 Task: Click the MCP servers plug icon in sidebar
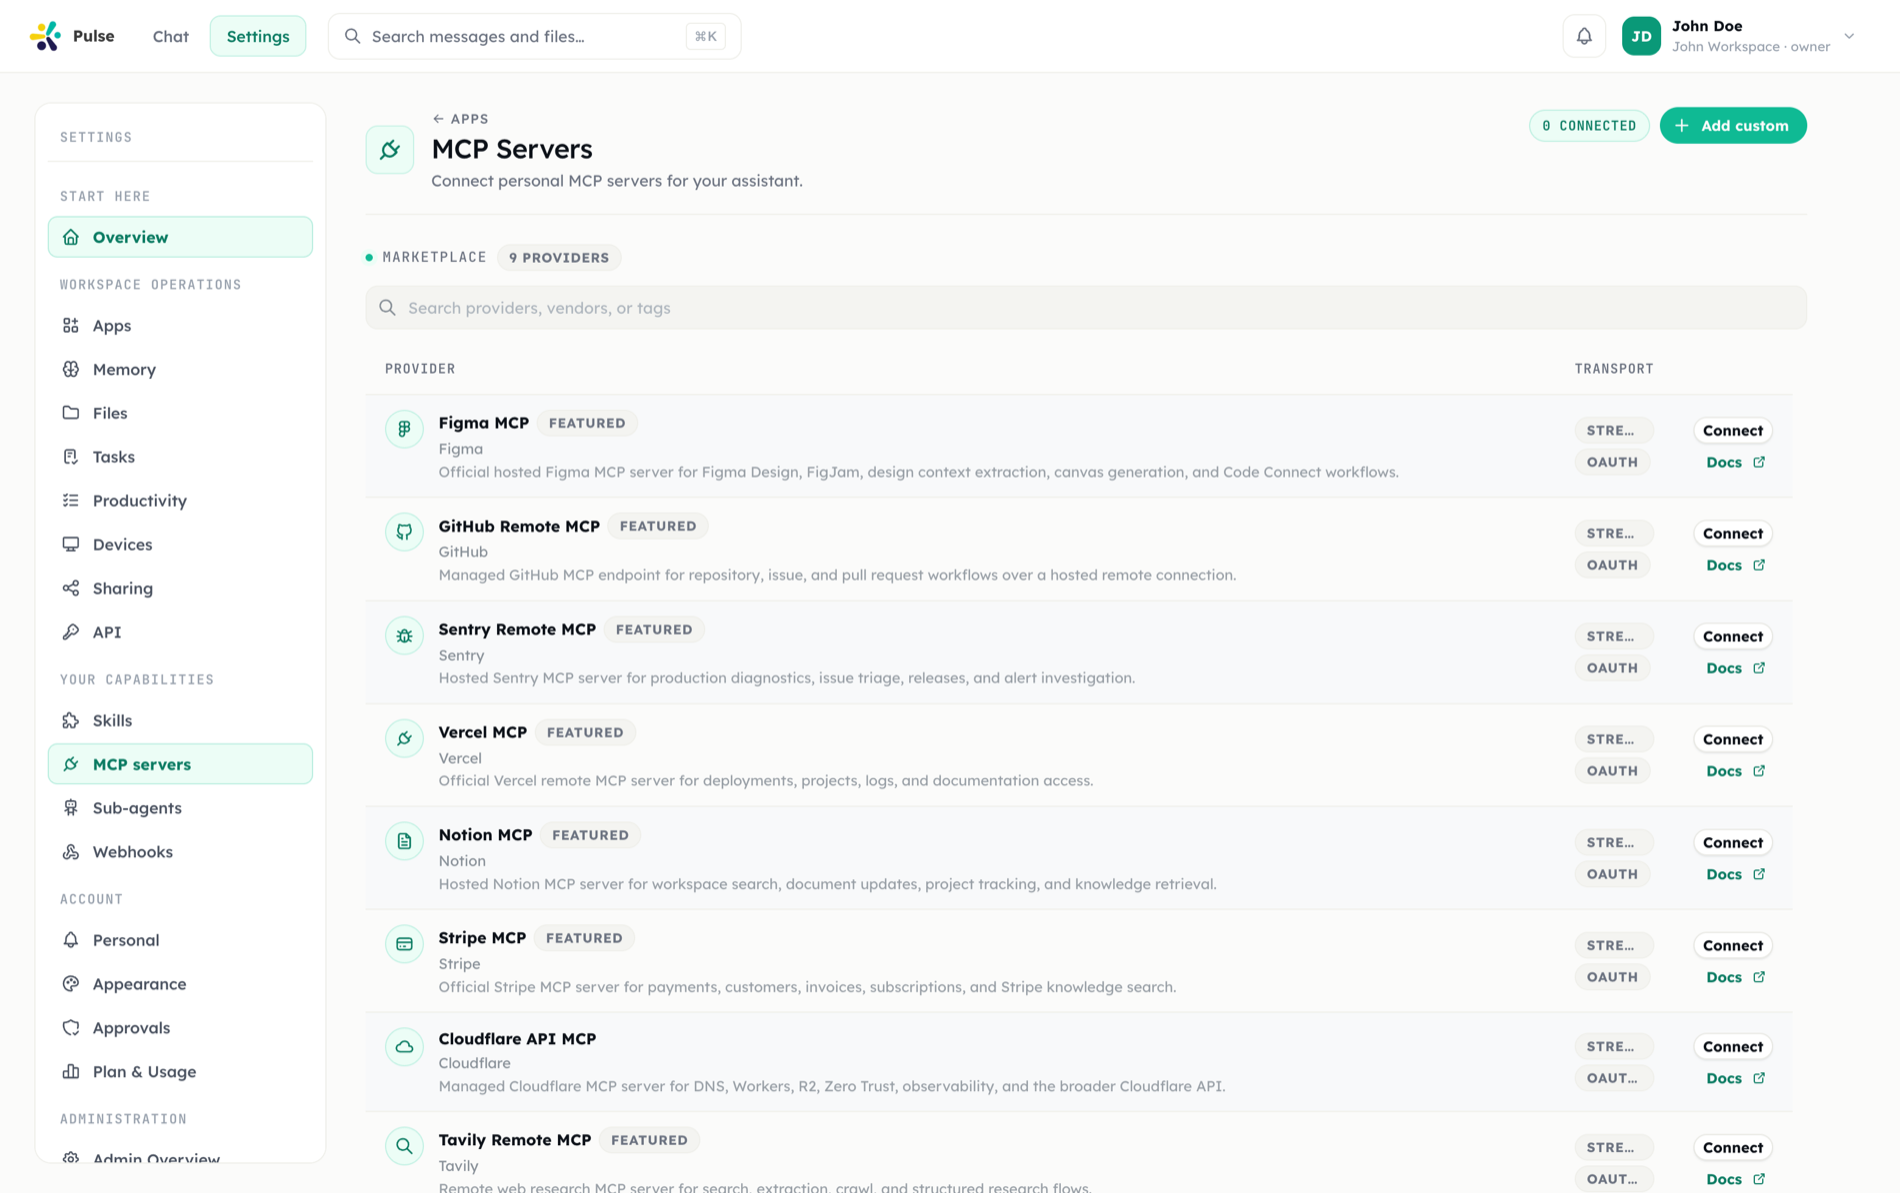pos(71,764)
